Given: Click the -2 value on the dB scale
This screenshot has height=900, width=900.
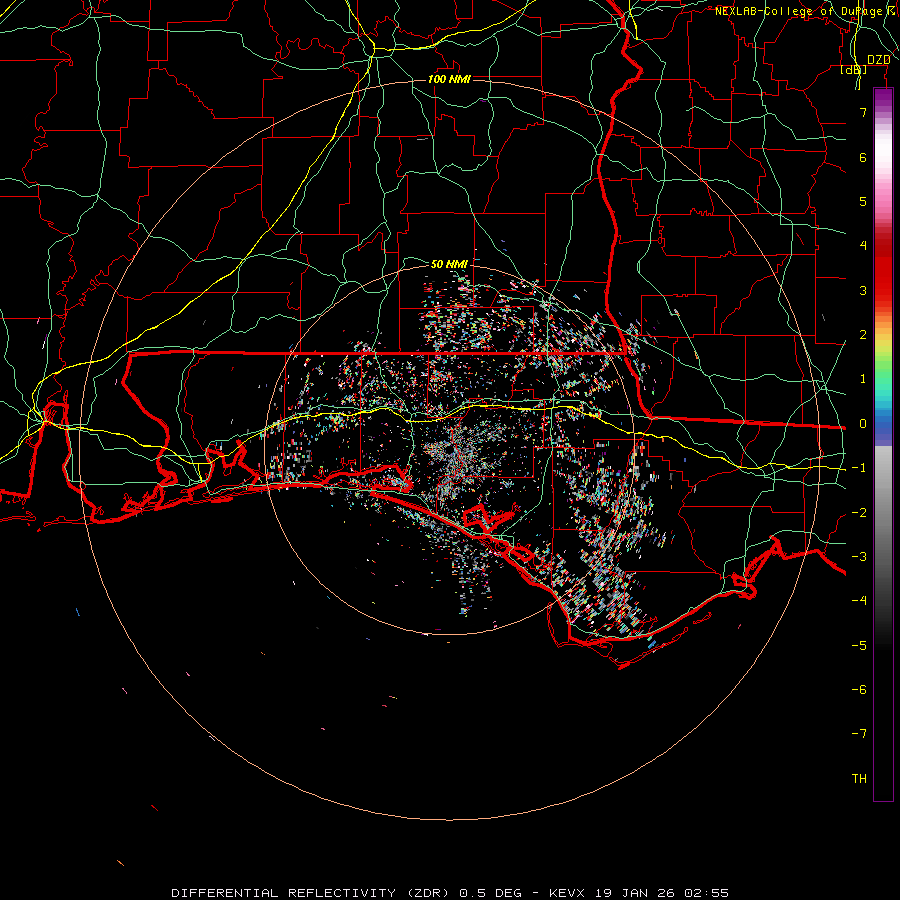Looking at the screenshot, I should 859,513.
